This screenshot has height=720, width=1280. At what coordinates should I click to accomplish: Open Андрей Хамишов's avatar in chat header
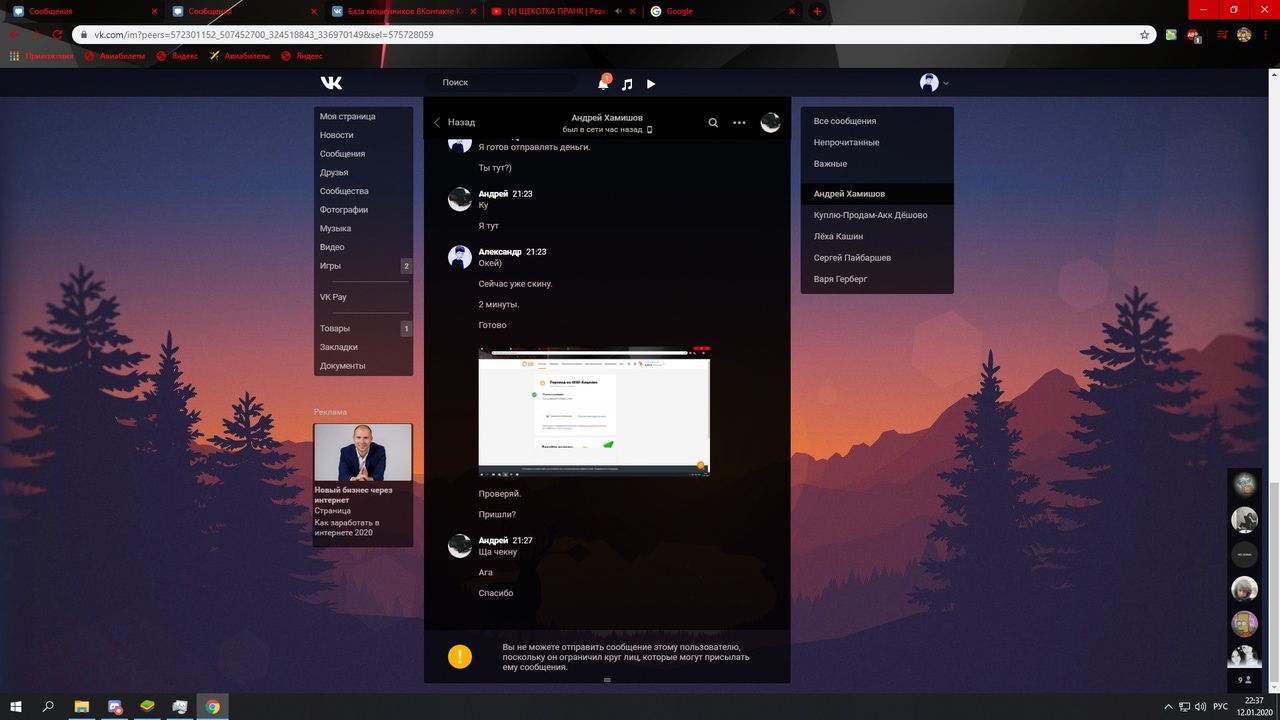pos(770,123)
